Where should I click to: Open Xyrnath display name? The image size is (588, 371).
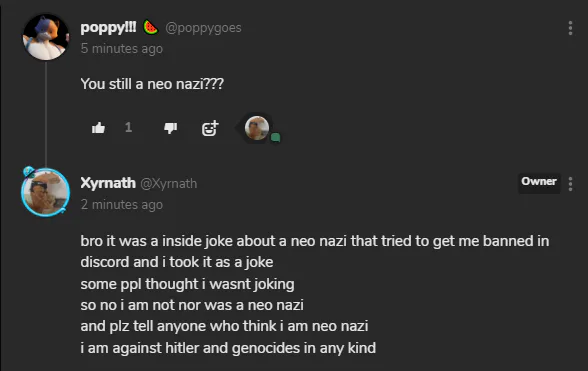tap(108, 183)
